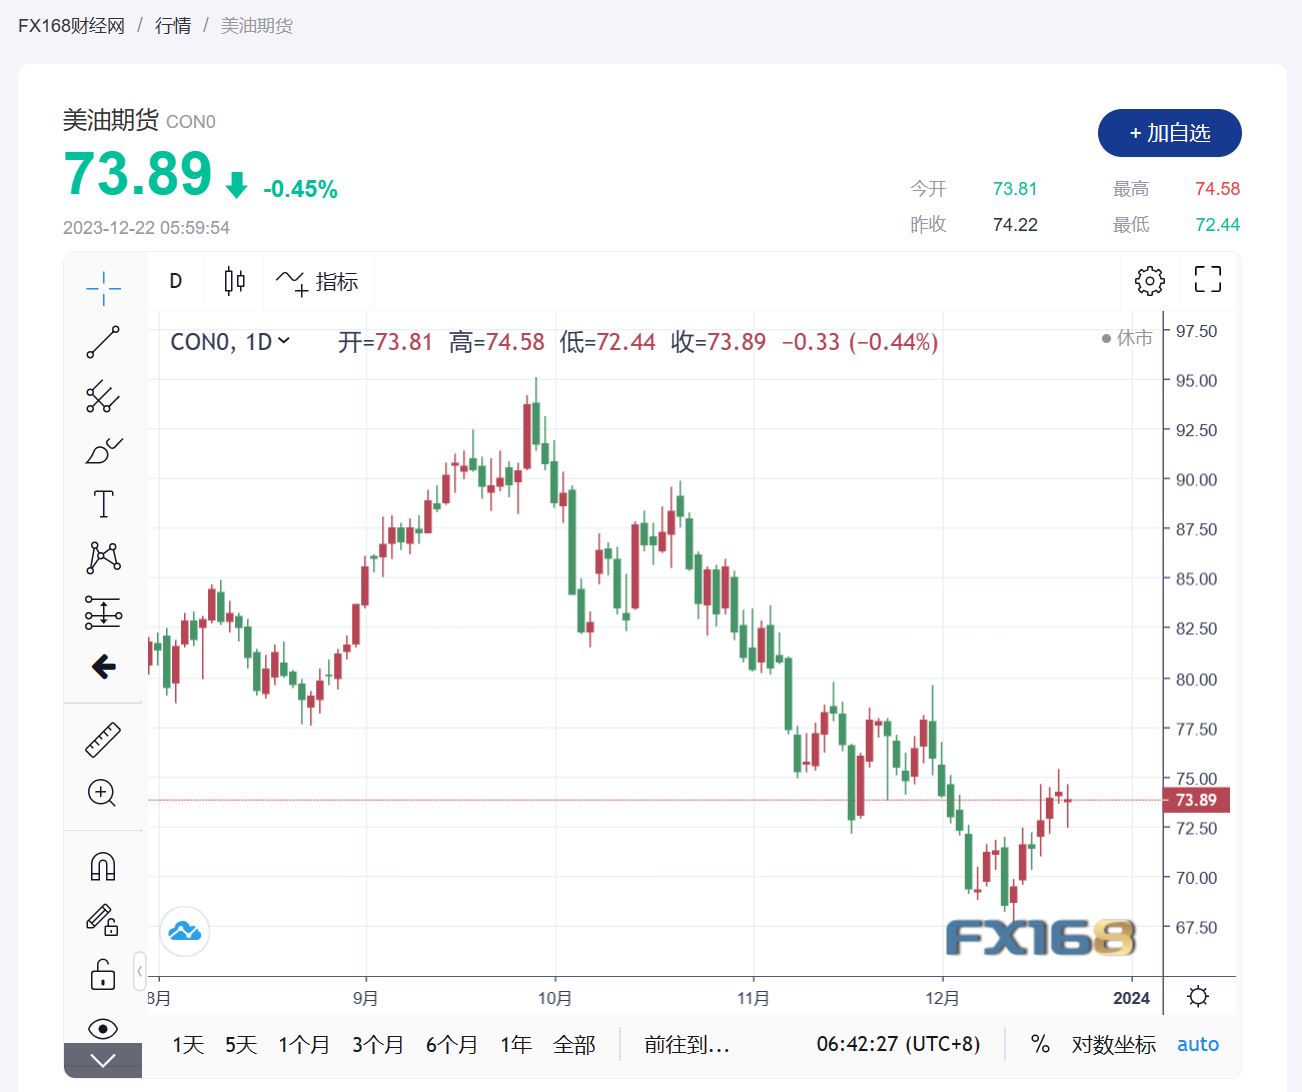
Task: Click the zoom in magnifier tool
Action: point(103,793)
